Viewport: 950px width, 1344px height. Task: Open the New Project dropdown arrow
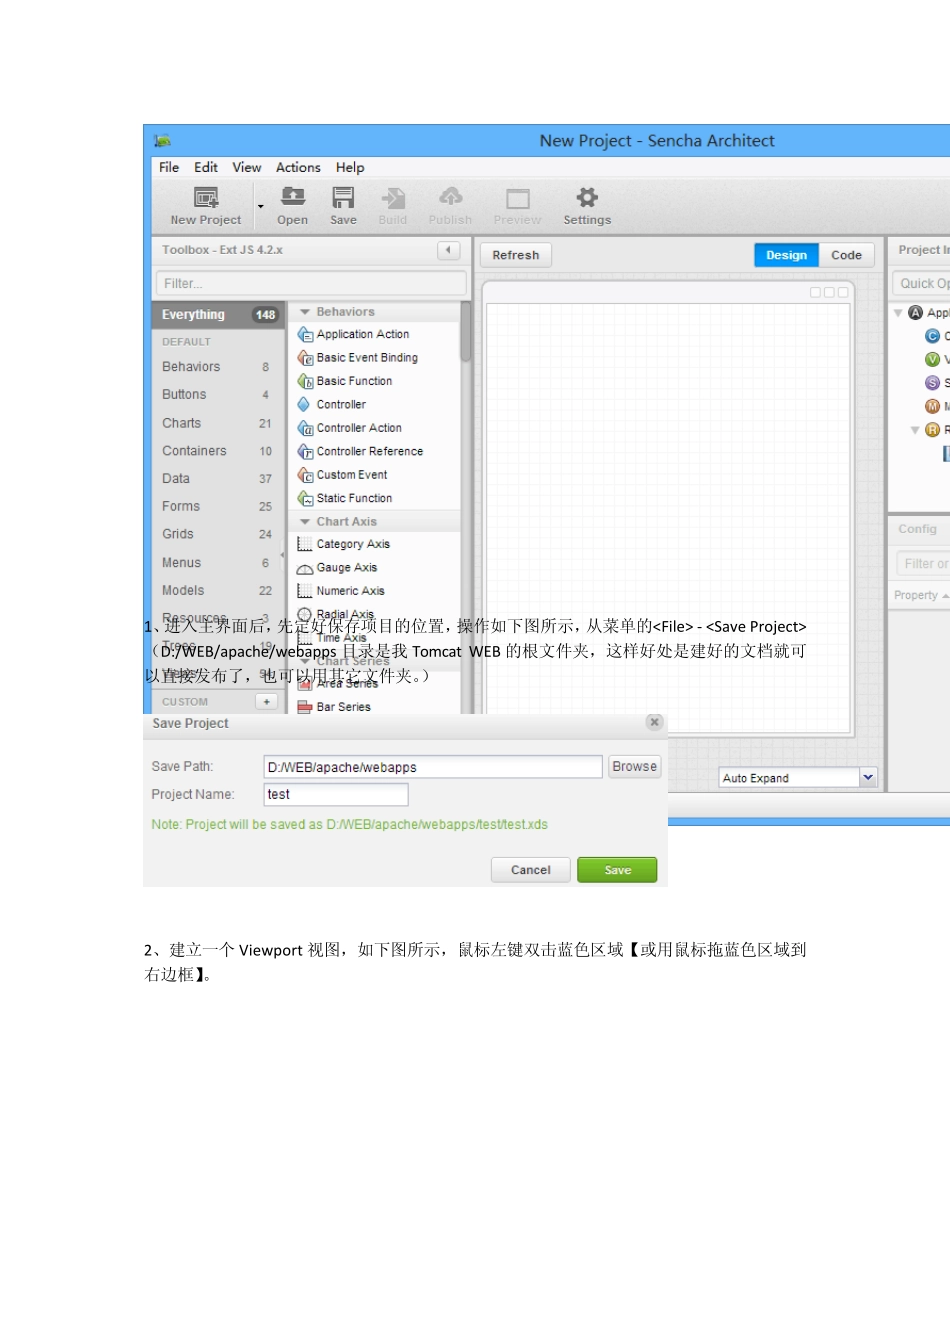(x=260, y=207)
